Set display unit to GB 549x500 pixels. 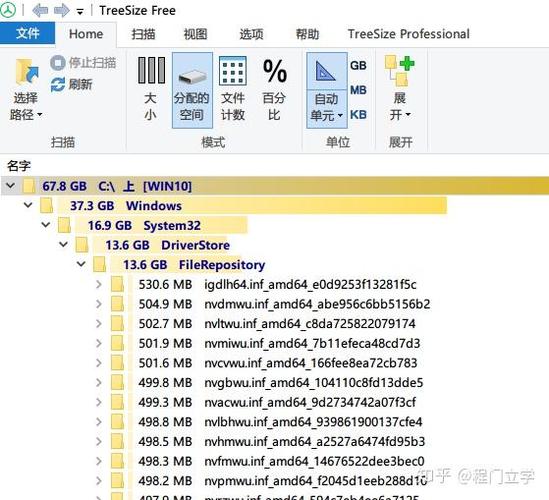(358, 65)
